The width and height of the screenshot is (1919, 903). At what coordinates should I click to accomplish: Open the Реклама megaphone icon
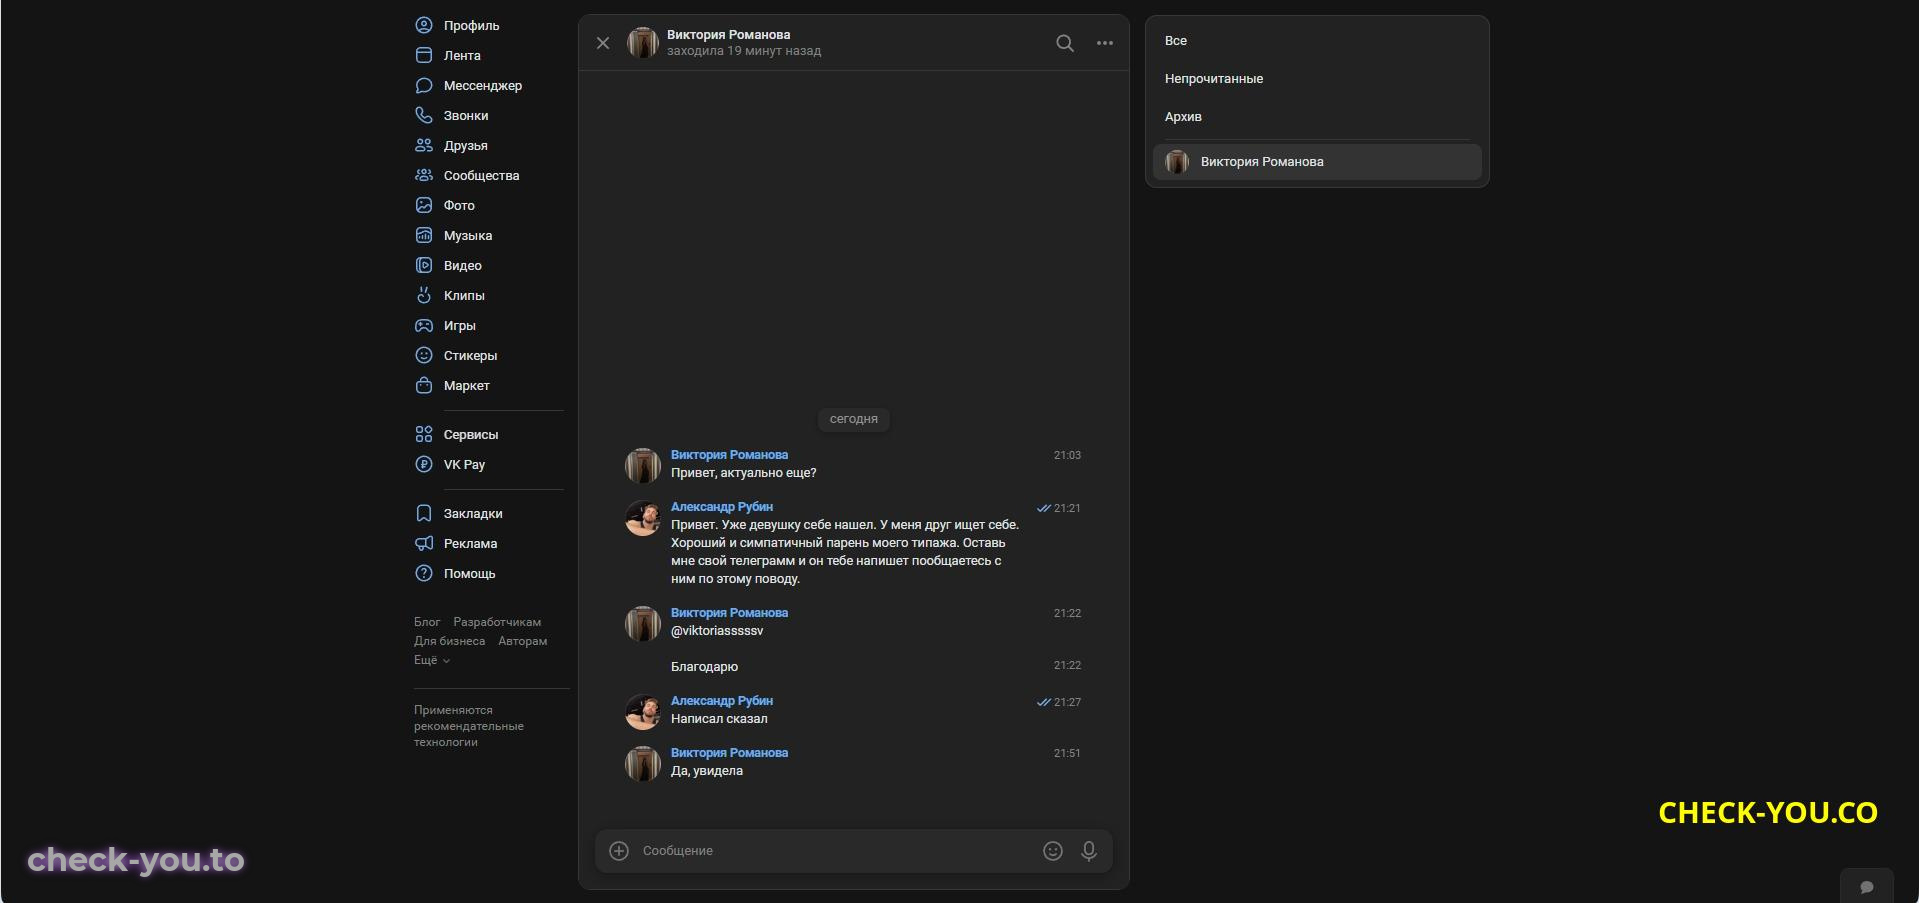(424, 543)
